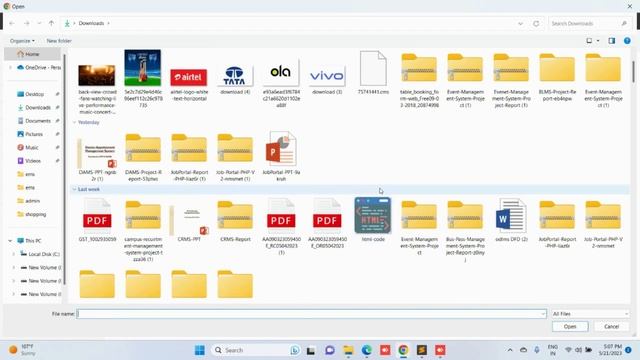Open Documents in the navigation pane

38,121
